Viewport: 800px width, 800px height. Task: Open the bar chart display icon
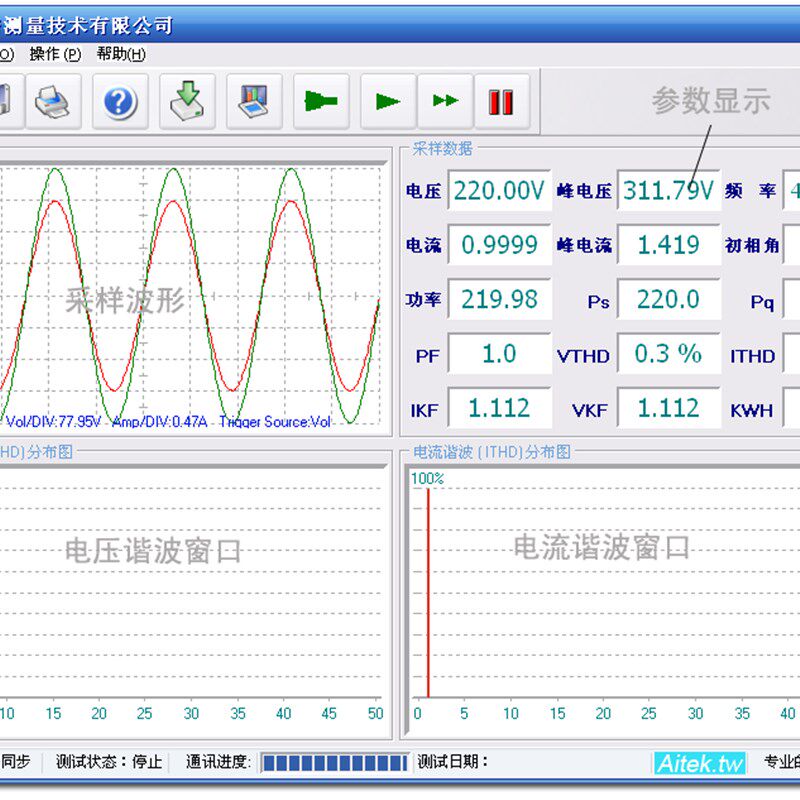point(254,102)
